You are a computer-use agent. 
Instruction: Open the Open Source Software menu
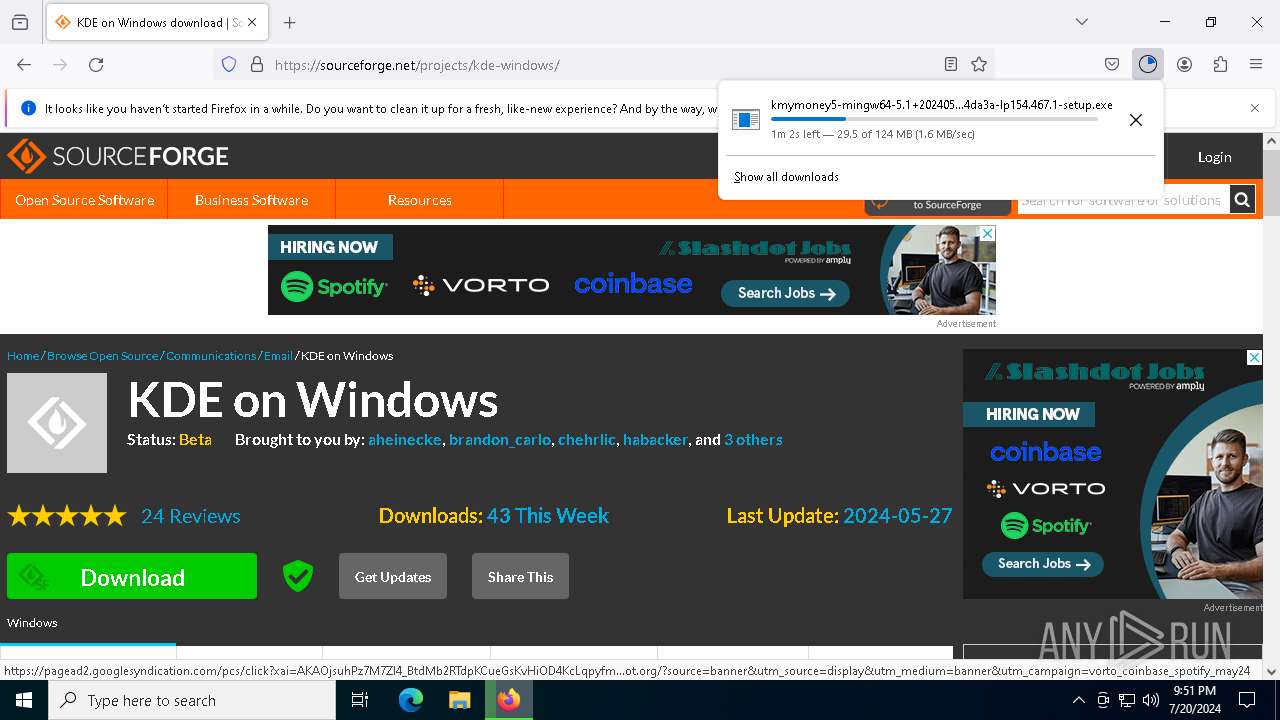point(84,200)
